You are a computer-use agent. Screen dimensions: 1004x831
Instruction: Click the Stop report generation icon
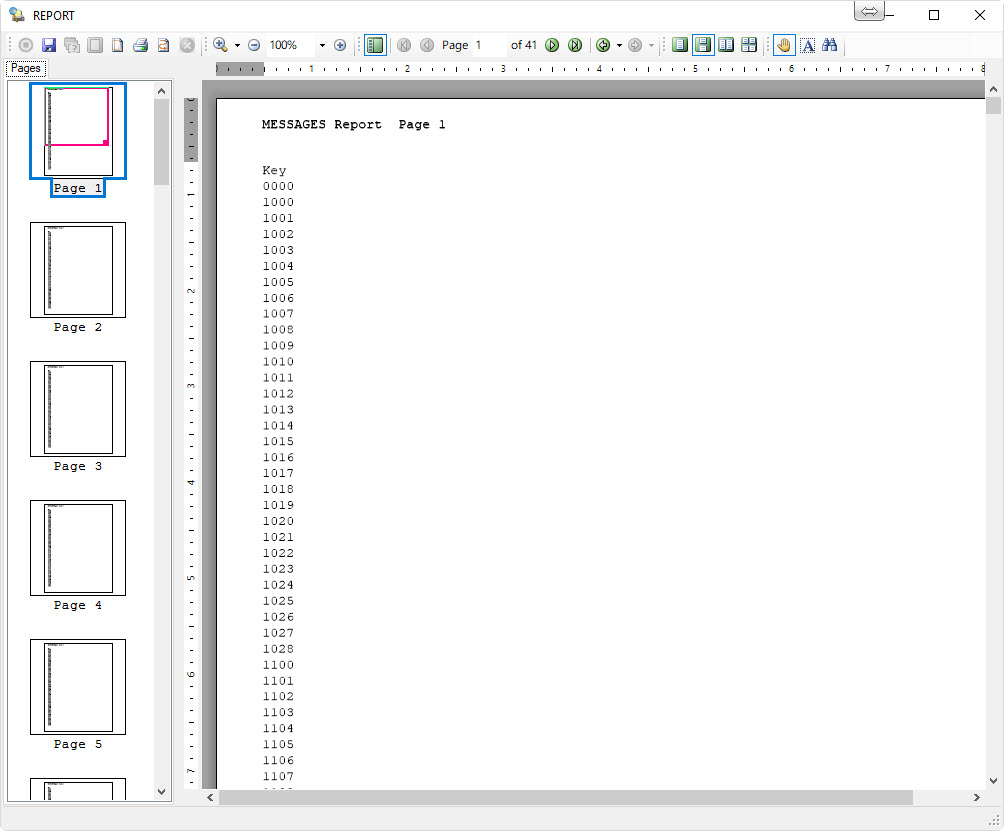(x=26, y=45)
